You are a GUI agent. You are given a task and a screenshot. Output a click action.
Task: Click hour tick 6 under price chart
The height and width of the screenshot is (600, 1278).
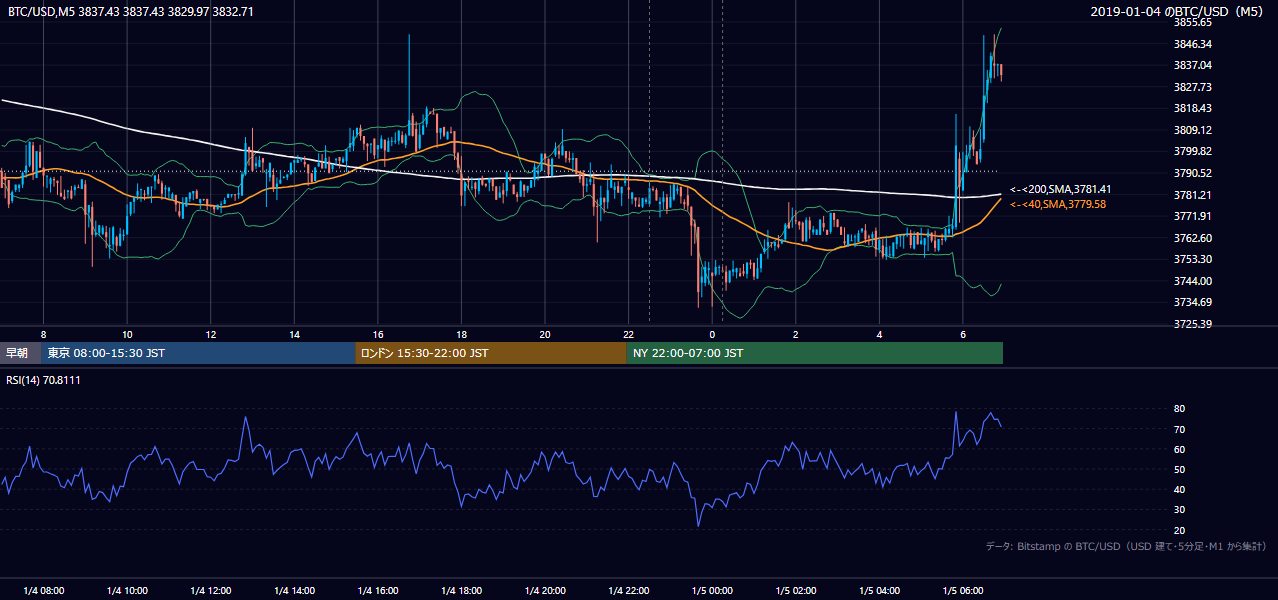point(963,334)
